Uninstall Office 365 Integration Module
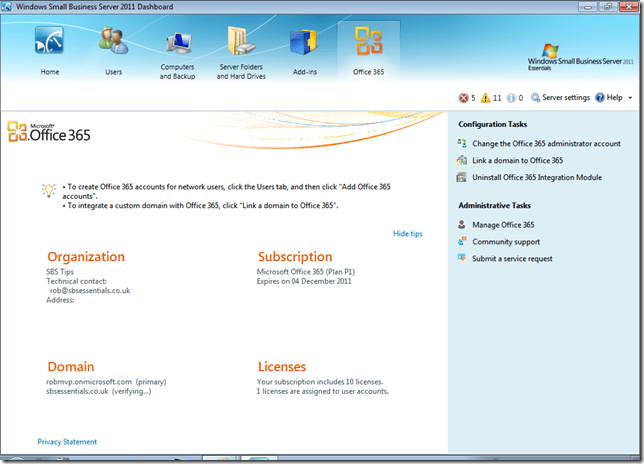The image size is (644, 464). 536,177
